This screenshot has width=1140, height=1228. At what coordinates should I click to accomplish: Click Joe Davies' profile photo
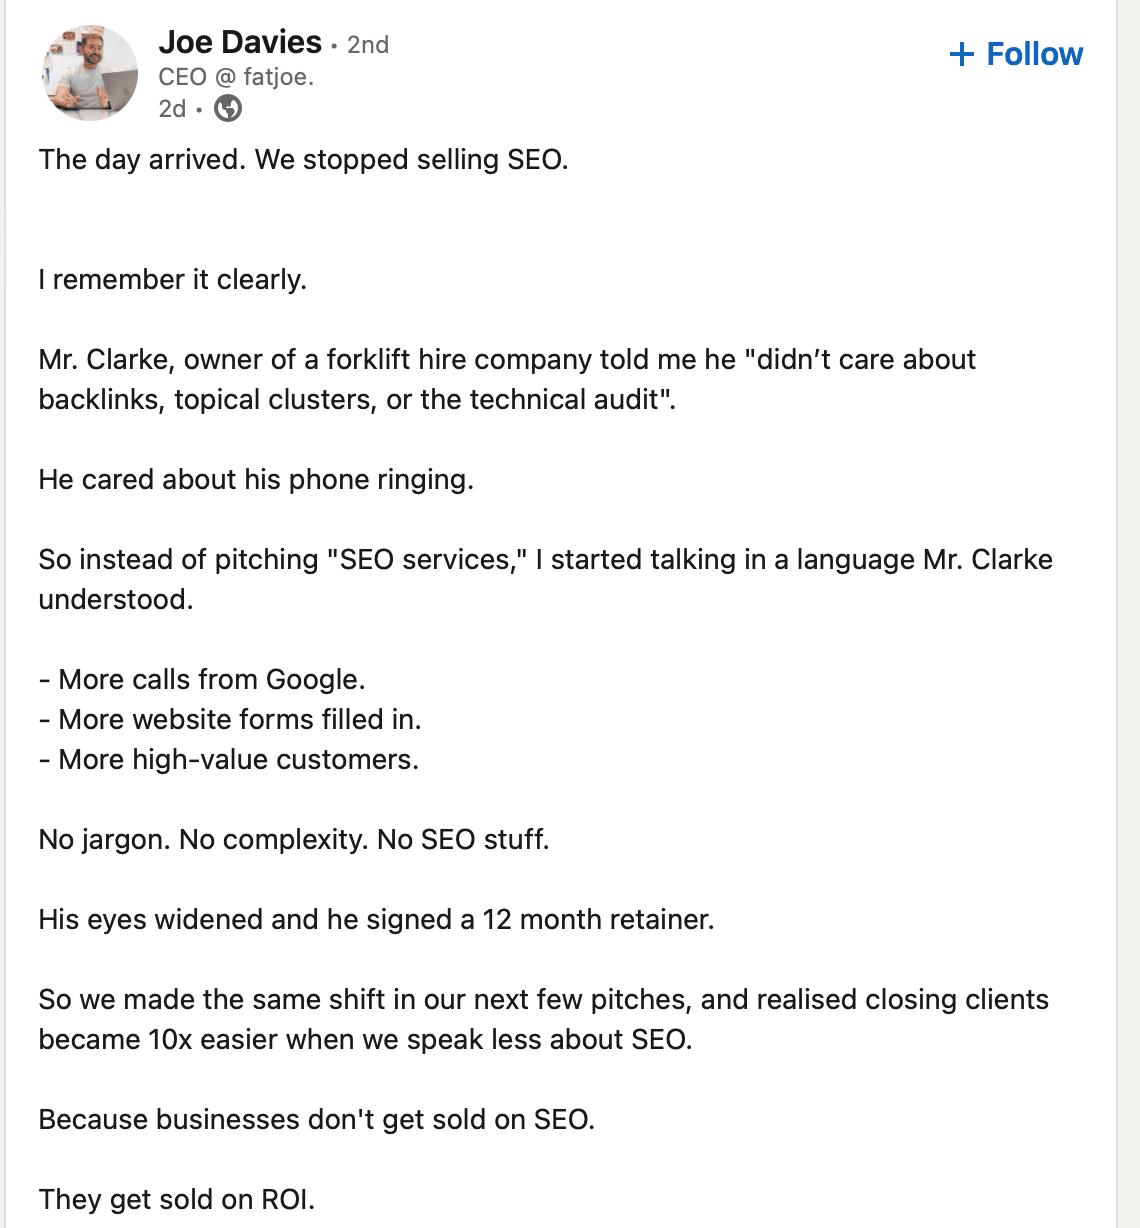(x=90, y=73)
